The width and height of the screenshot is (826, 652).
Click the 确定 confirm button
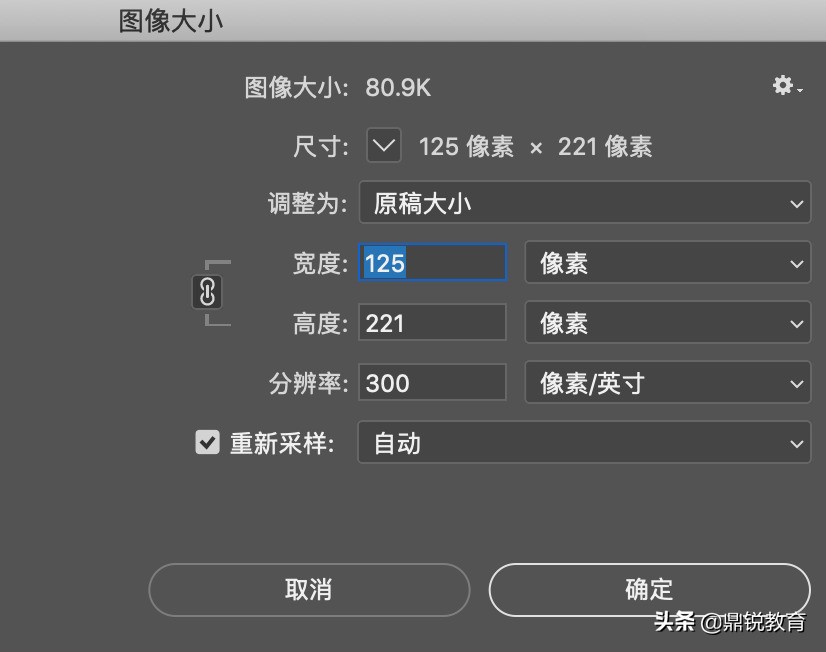pos(648,590)
